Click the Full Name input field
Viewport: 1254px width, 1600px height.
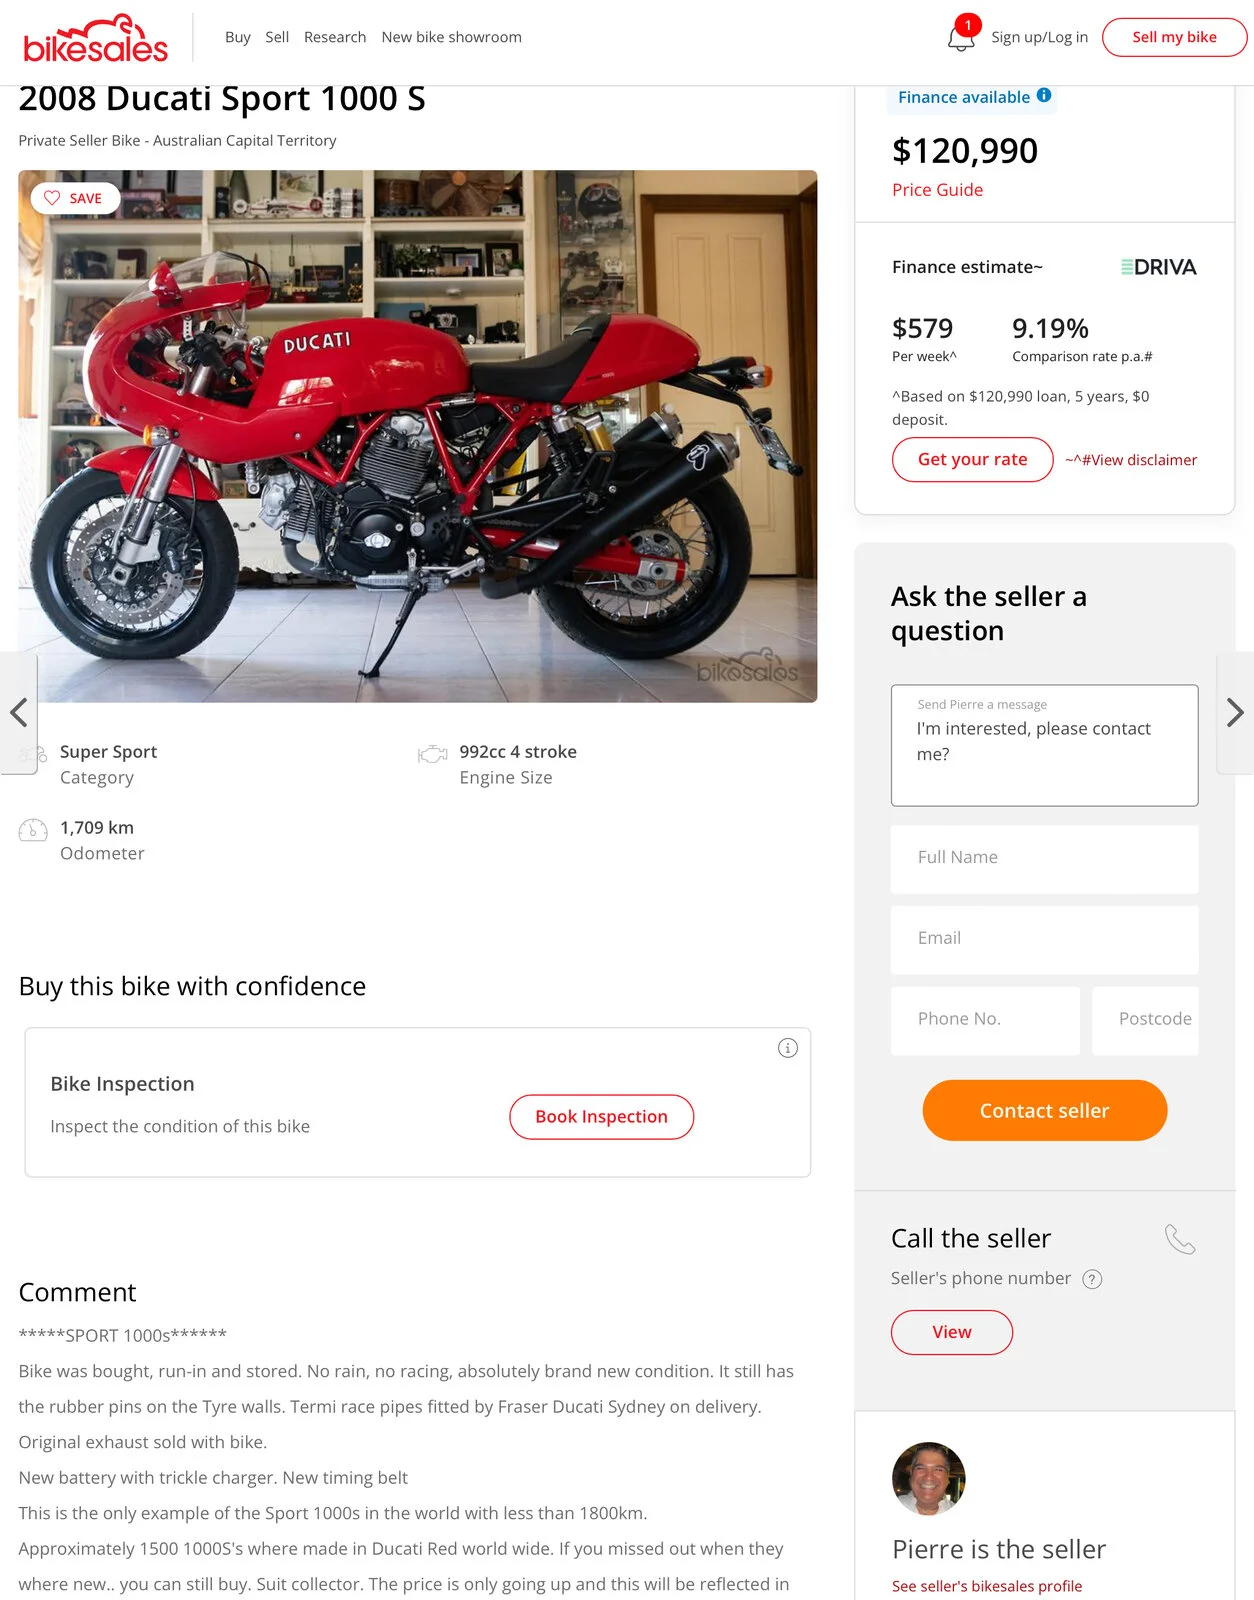[1044, 858]
